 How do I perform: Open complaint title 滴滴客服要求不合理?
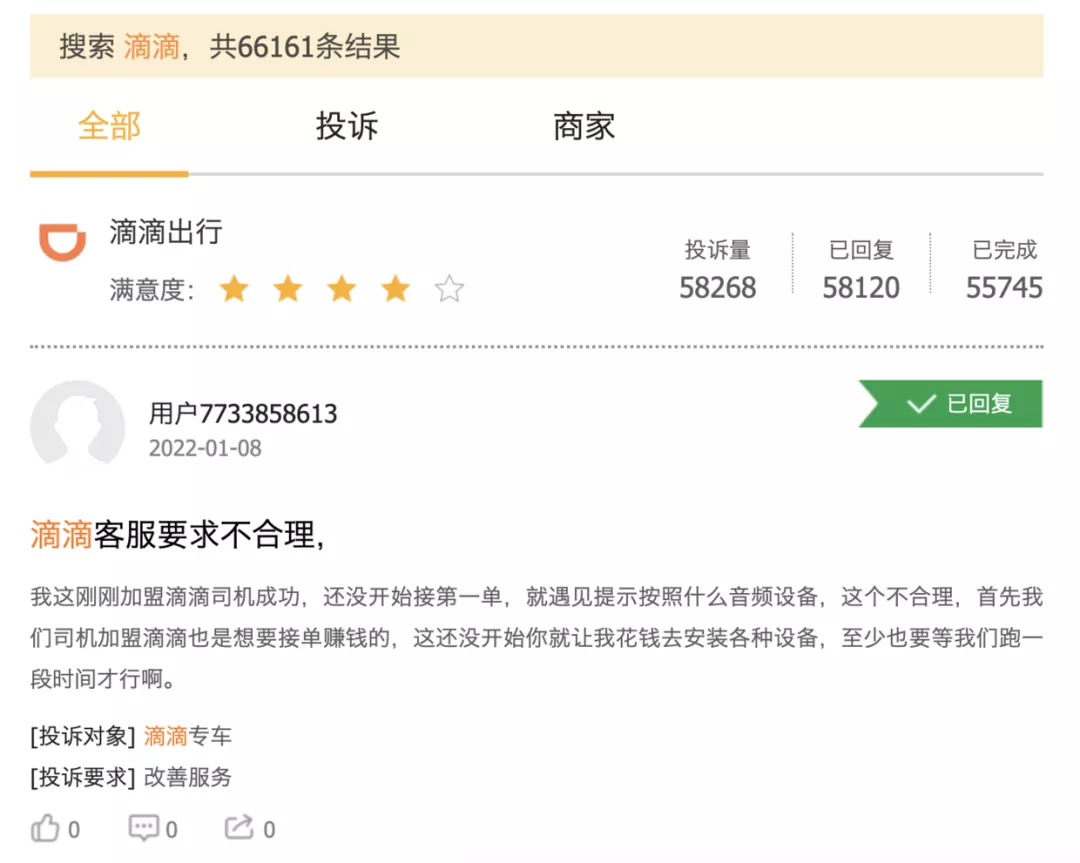pyautogui.click(x=178, y=536)
